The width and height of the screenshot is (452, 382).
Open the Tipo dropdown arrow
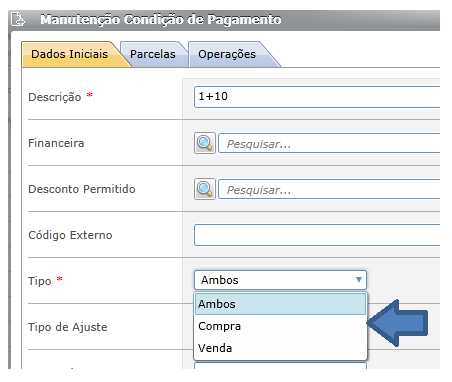[359, 280]
